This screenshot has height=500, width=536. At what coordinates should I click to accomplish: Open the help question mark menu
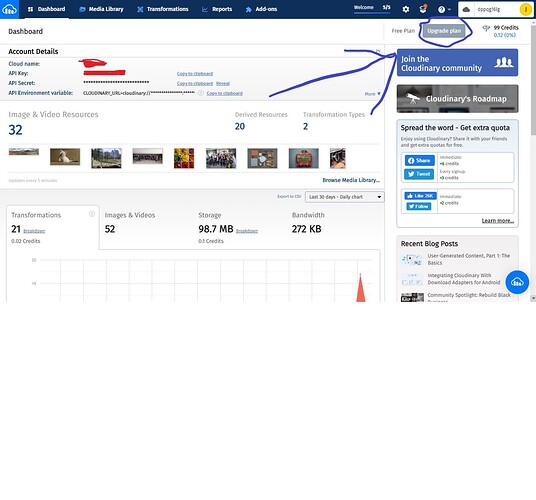[444, 10]
